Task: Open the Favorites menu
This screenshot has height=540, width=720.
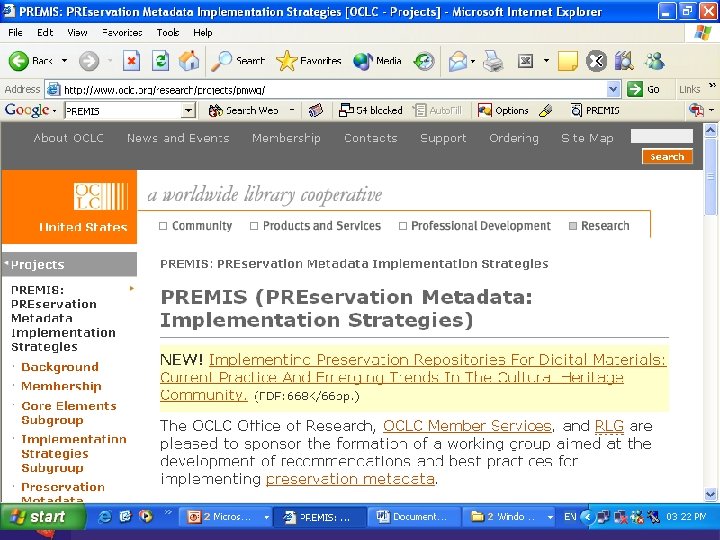Action: point(122,33)
